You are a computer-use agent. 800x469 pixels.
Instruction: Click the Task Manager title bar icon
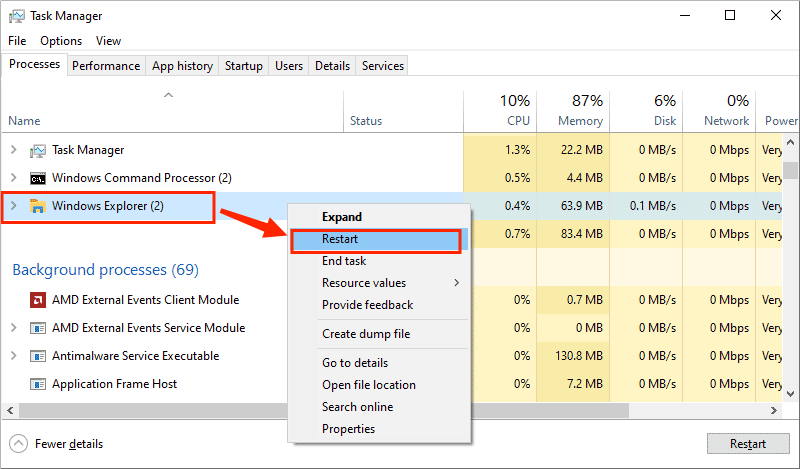[x=16, y=16]
